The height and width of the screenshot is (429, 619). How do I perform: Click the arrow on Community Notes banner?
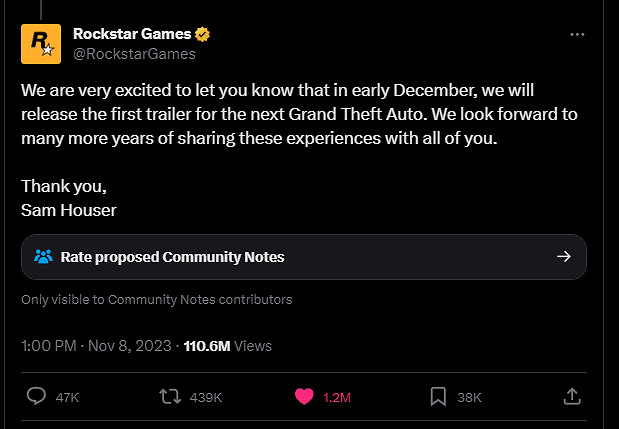coord(564,257)
